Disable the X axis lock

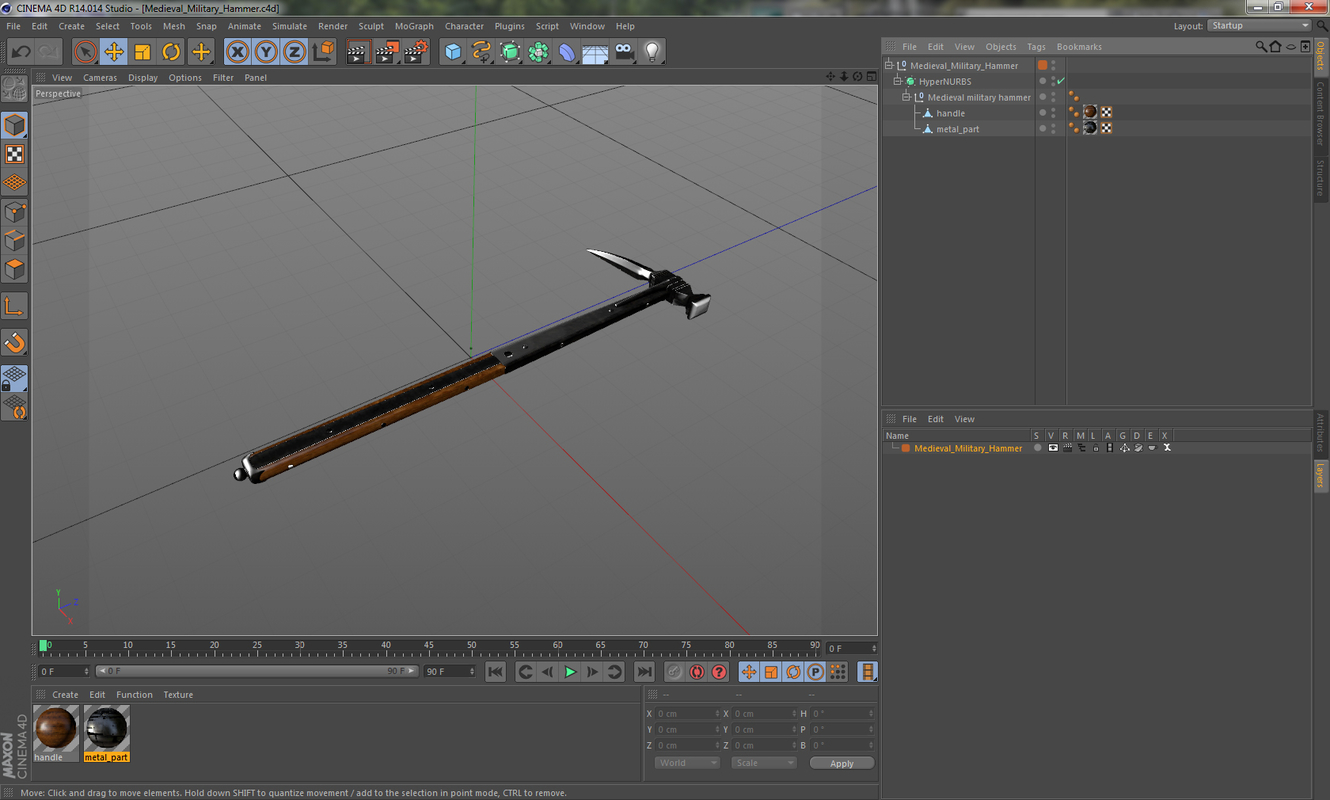(236, 51)
